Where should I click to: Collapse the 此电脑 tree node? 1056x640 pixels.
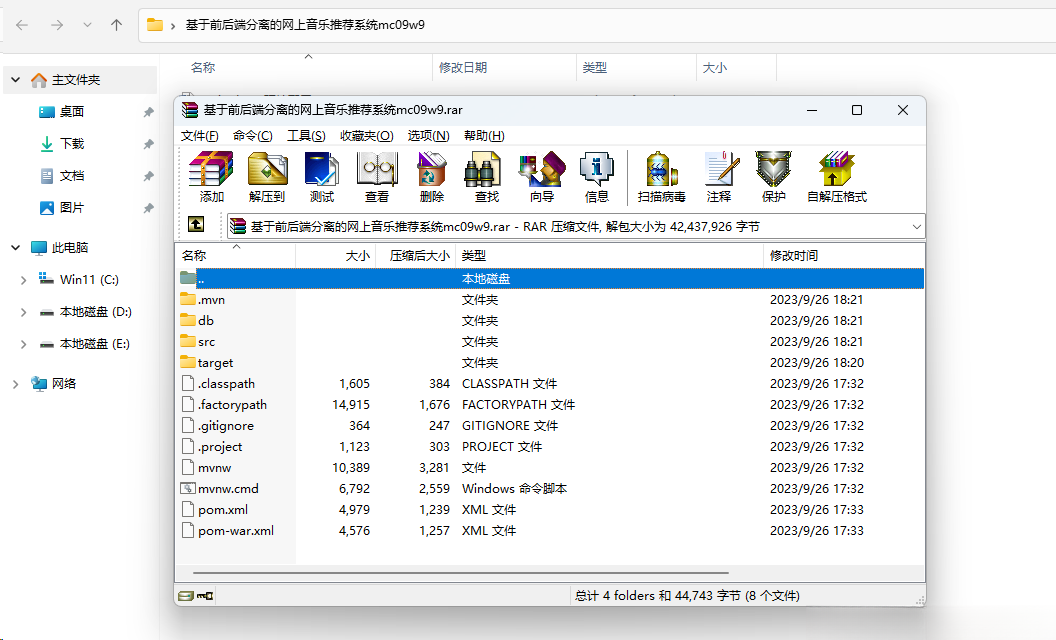click(x=15, y=248)
